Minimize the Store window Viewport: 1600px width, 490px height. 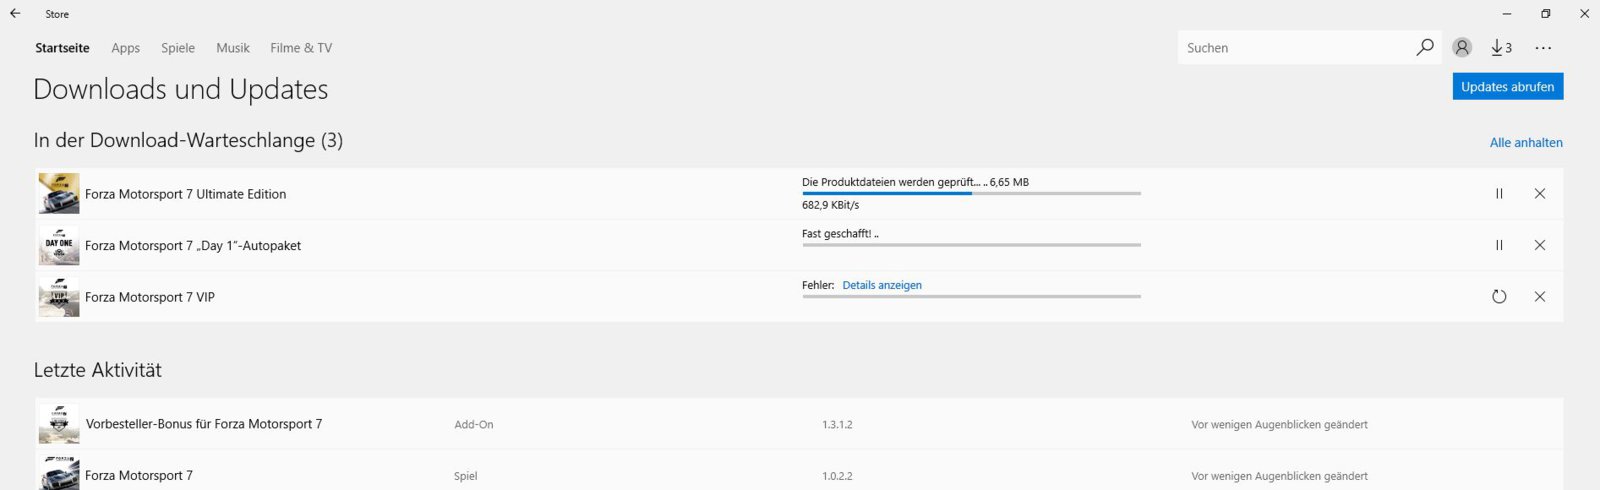(1507, 14)
